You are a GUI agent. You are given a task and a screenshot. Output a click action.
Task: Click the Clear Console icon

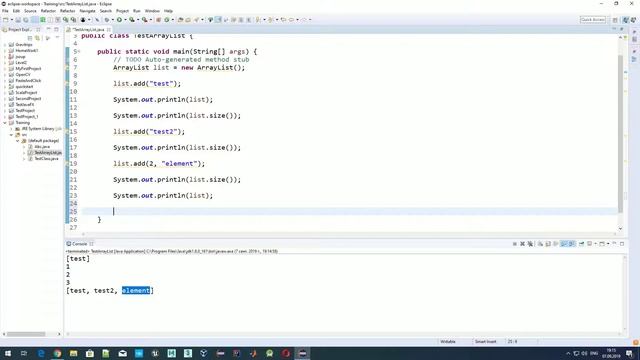click(540, 244)
